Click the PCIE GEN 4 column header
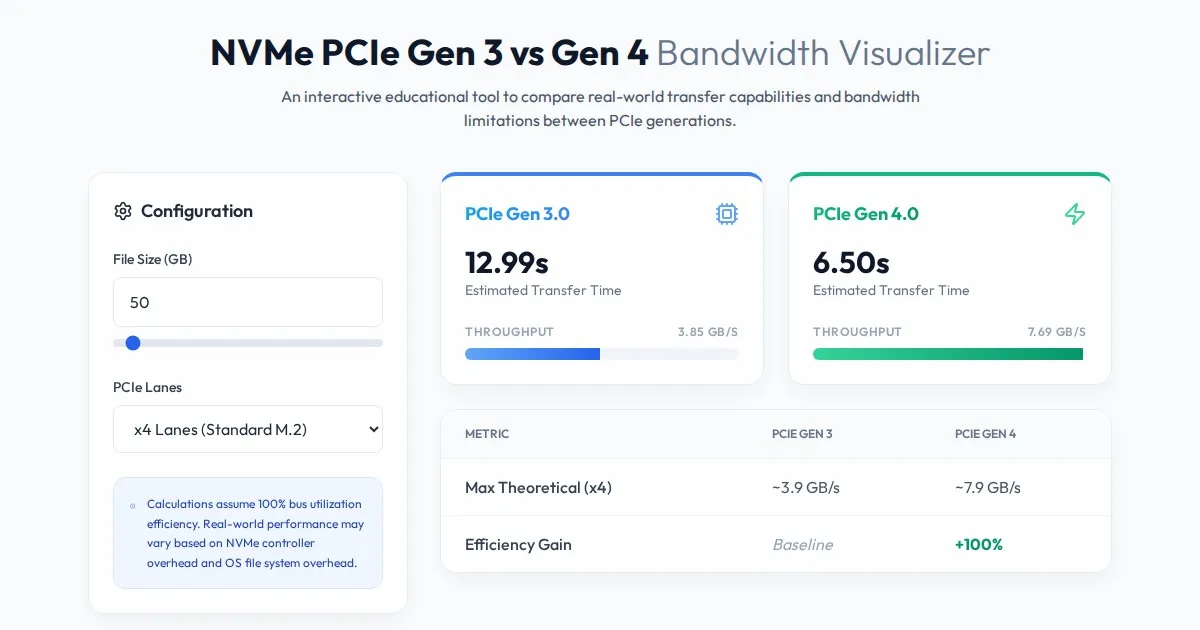 (x=985, y=434)
